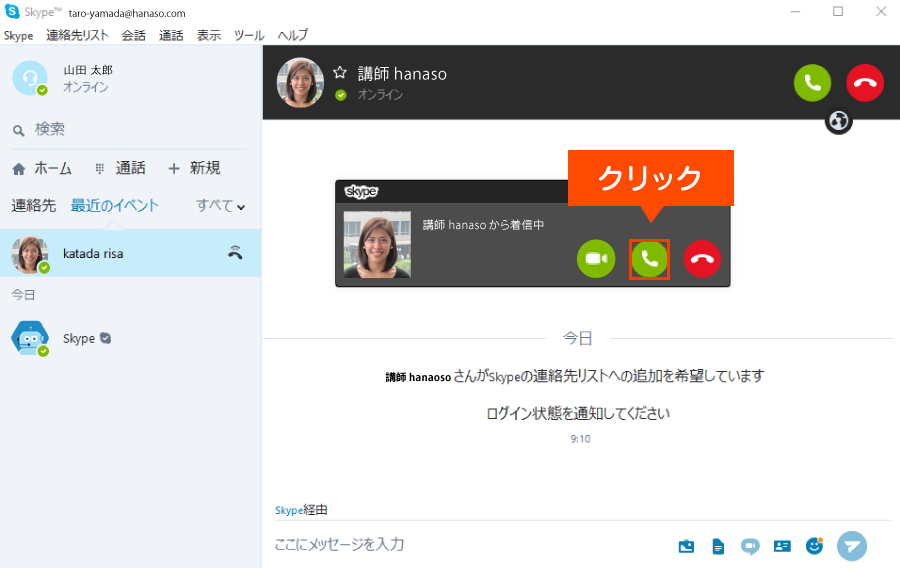Click green call button in conversation header
The image size is (900, 568).
point(812,83)
